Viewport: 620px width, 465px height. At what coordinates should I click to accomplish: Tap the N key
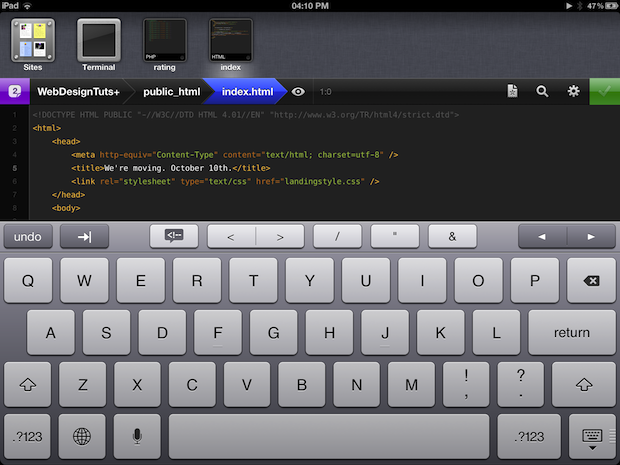pos(357,384)
